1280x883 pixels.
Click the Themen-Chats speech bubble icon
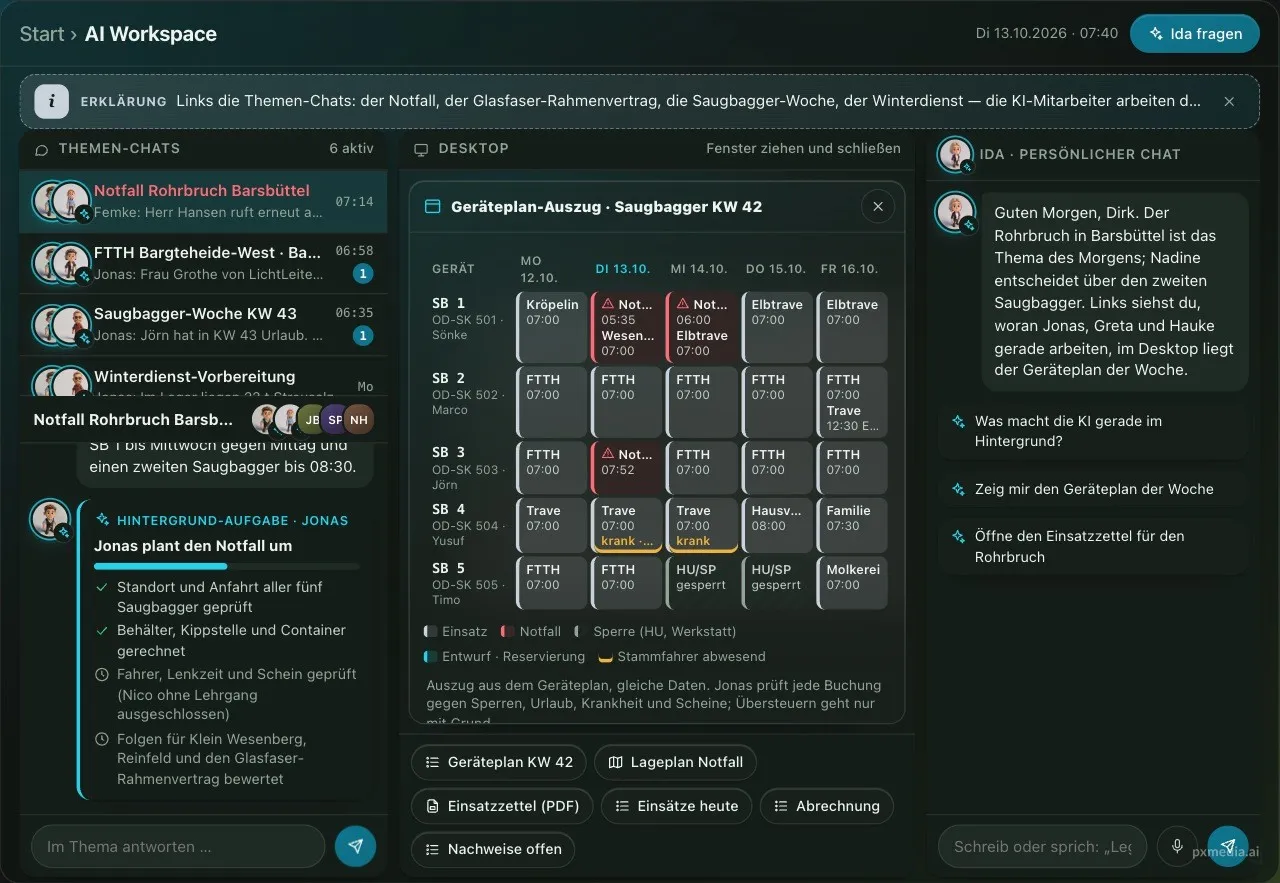(x=42, y=149)
